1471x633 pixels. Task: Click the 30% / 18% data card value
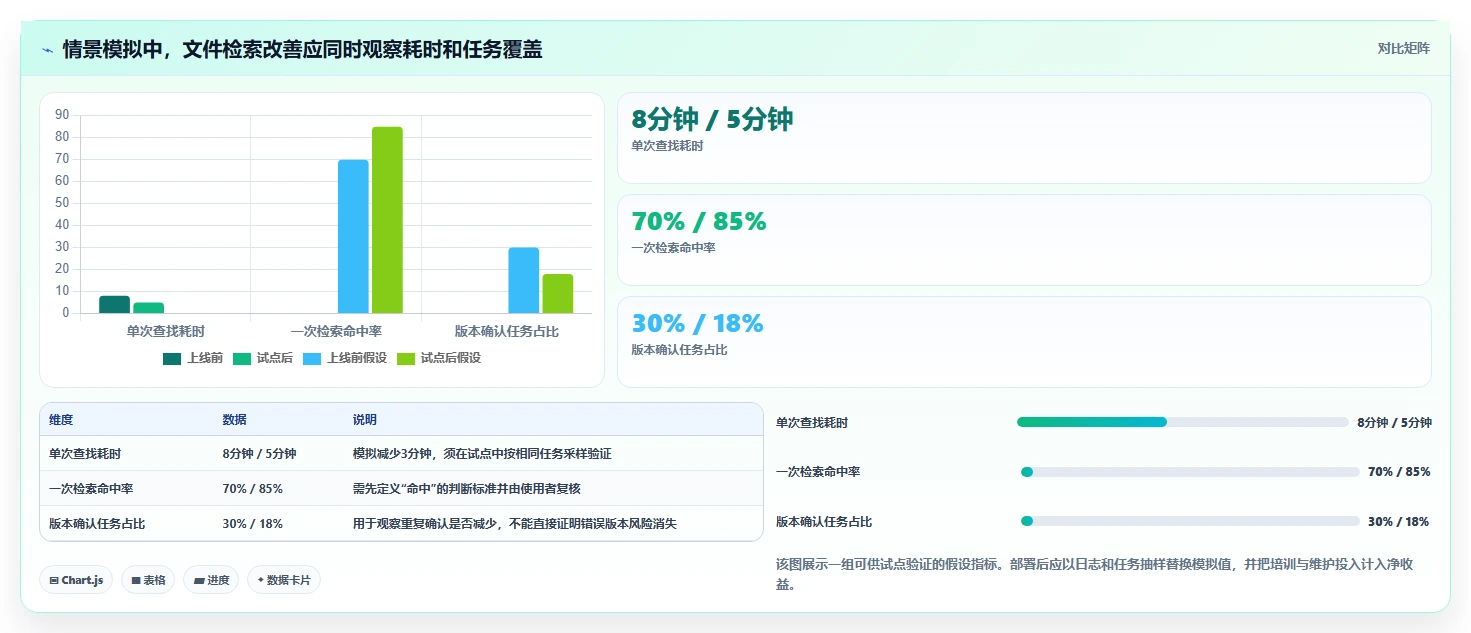(x=697, y=324)
